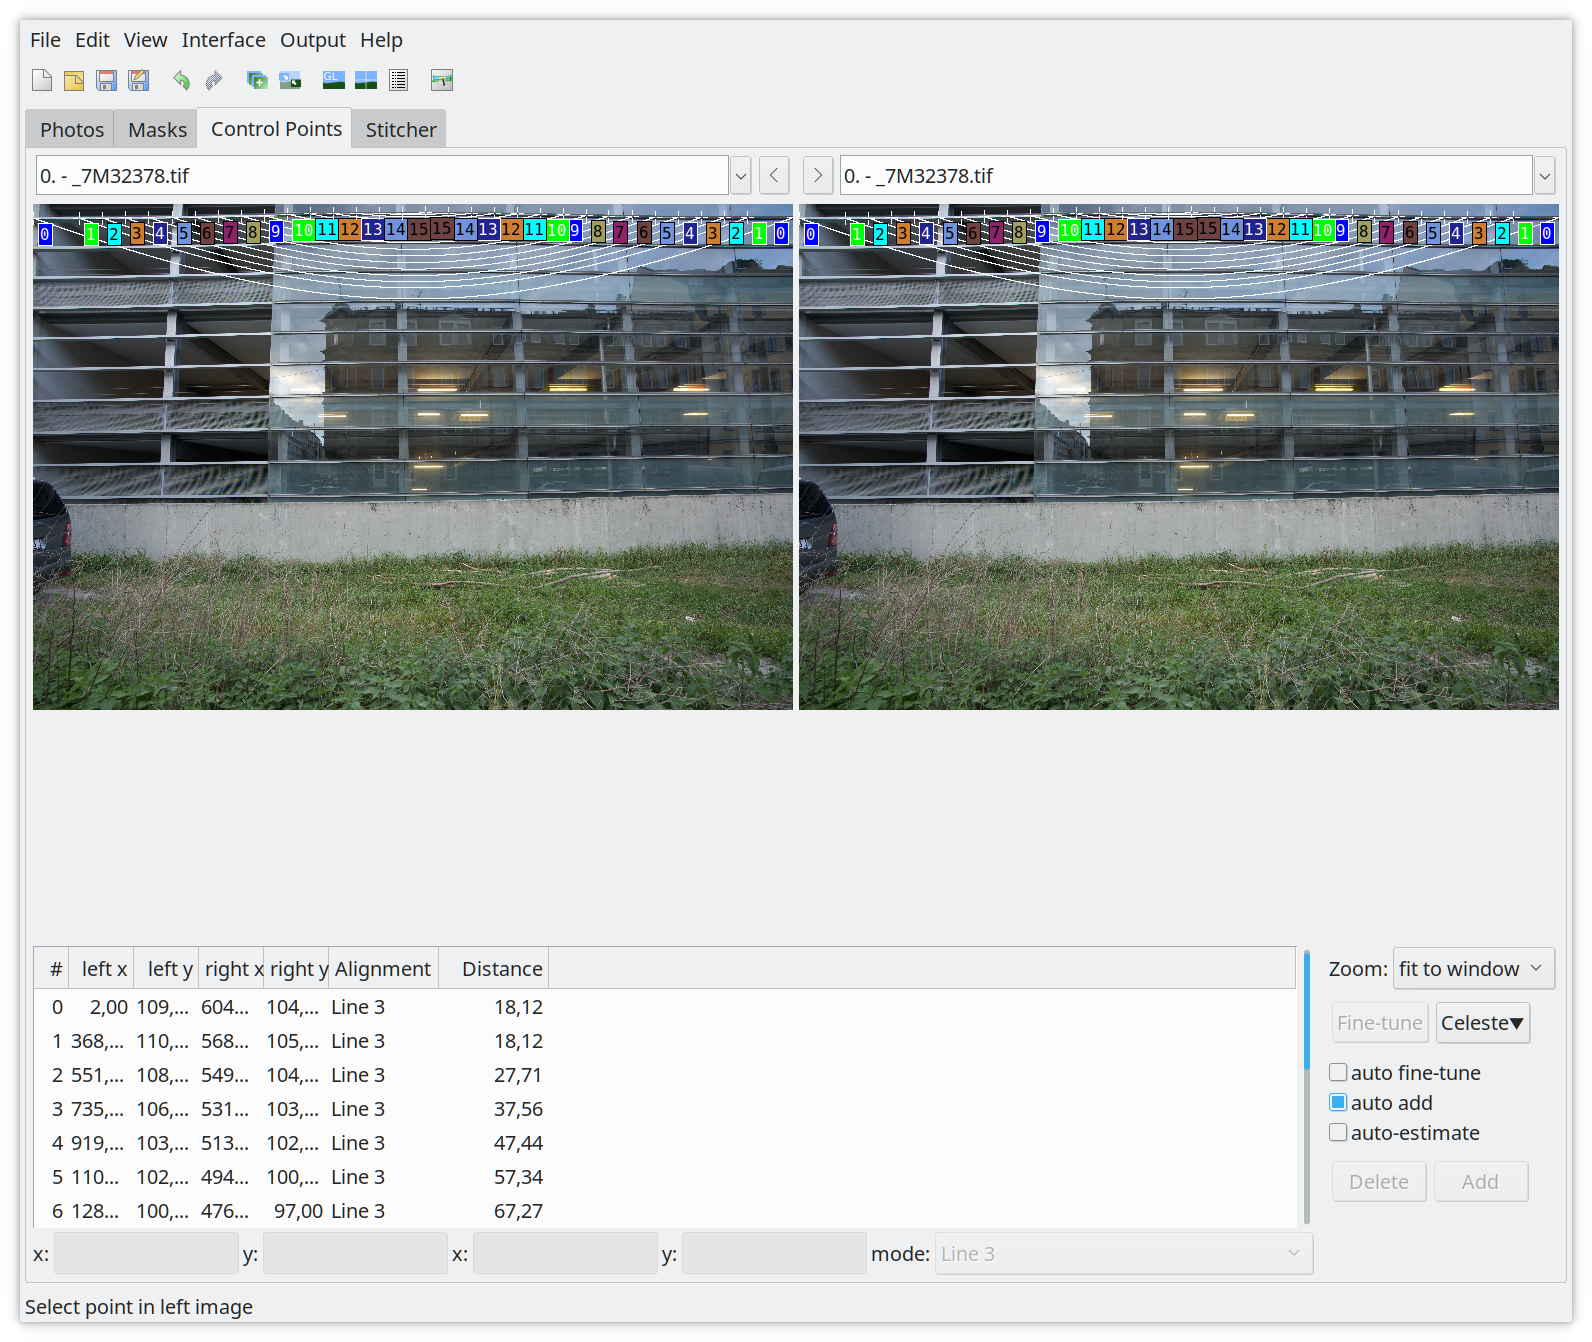Click the New project icon
1592x1342 pixels.
[42, 80]
